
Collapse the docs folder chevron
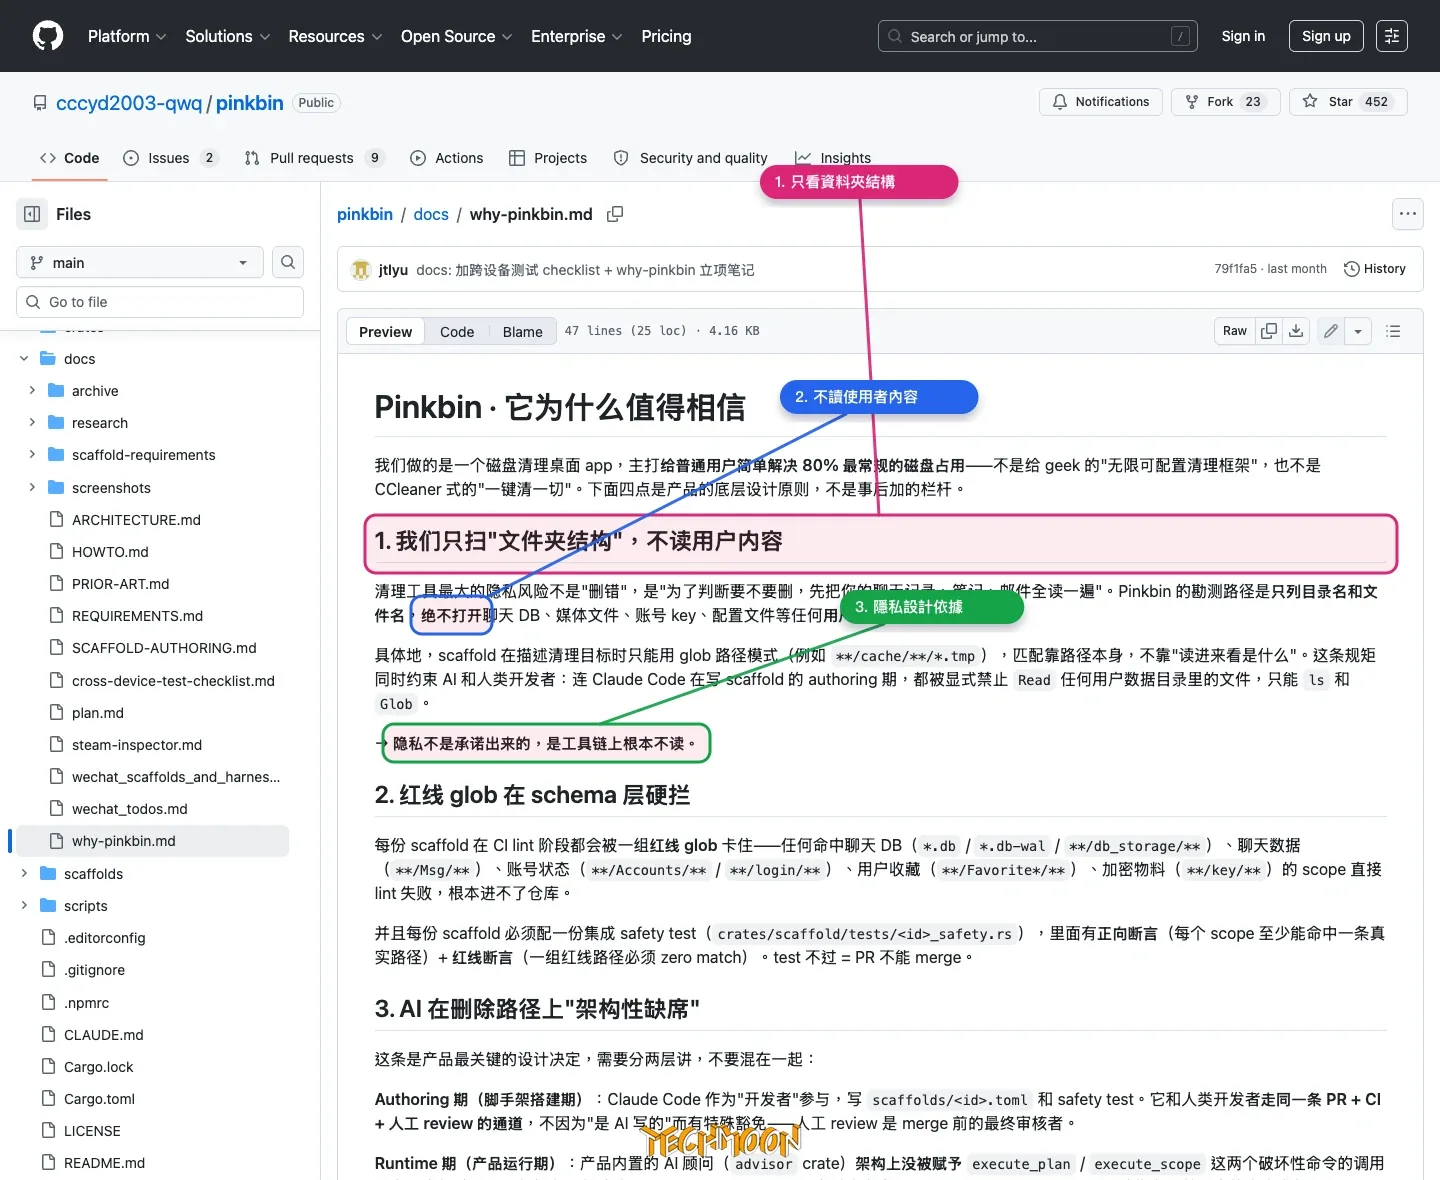pyautogui.click(x=24, y=359)
